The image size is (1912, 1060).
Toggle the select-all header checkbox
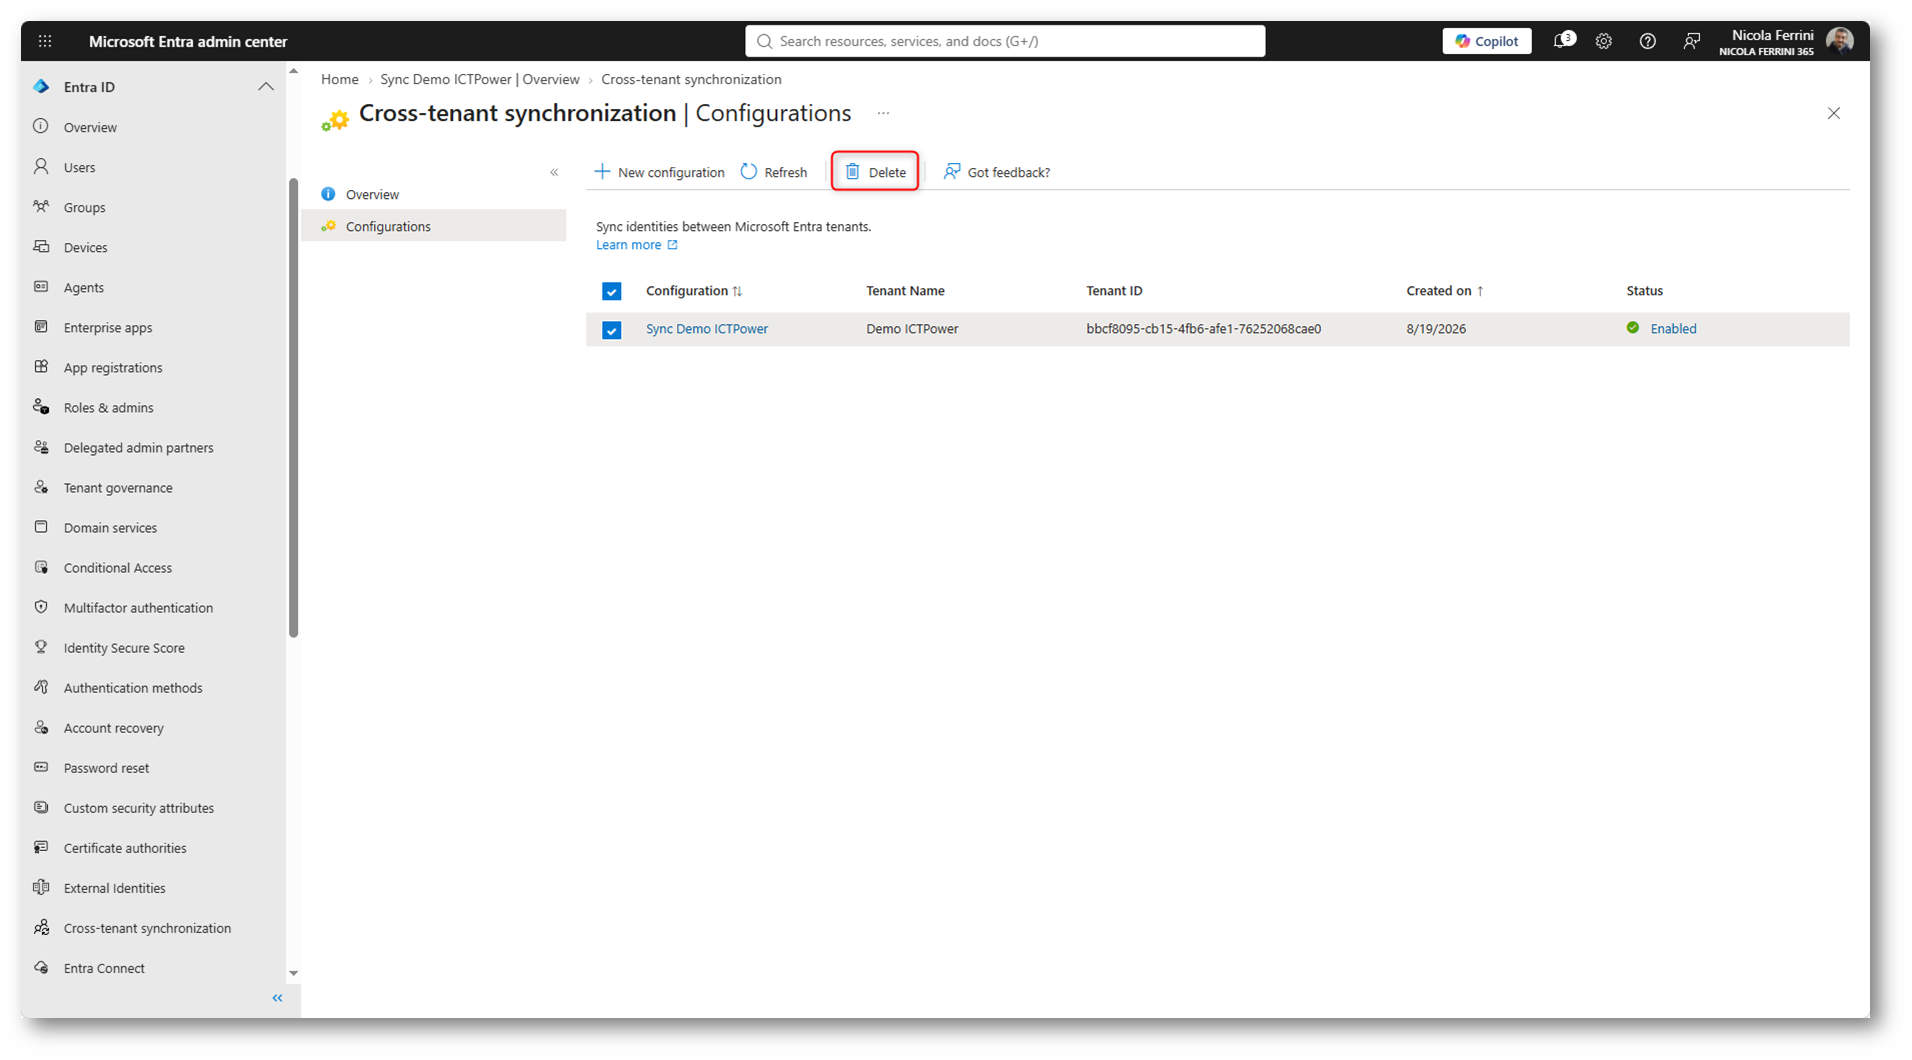612,291
